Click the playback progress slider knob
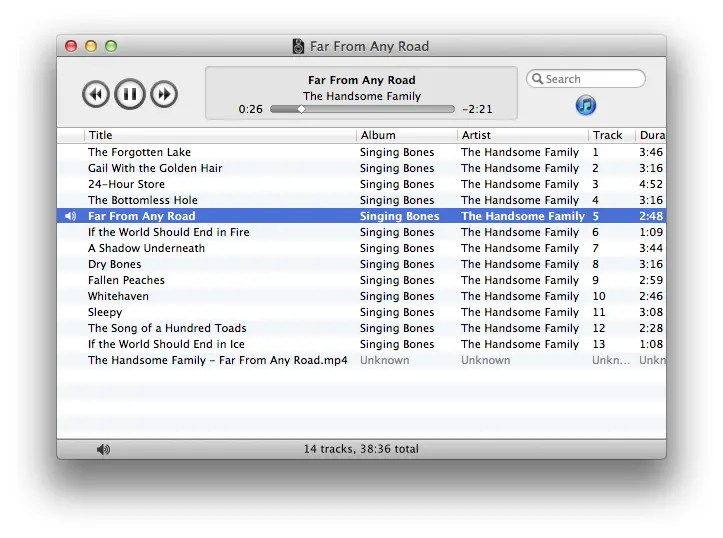The height and width of the screenshot is (538, 723). (301, 109)
